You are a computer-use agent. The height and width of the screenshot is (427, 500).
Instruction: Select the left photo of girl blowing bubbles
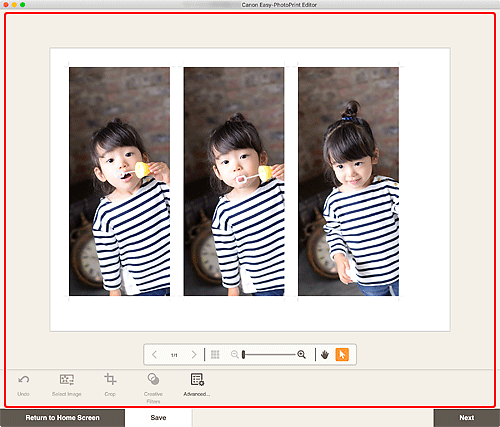click(x=119, y=181)
